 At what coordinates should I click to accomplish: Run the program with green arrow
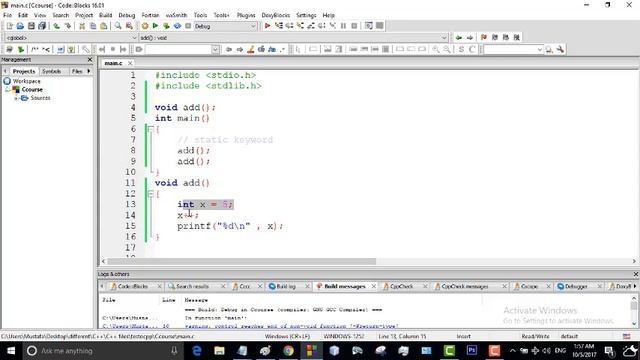pyautogui.click(x=155, y=26)
